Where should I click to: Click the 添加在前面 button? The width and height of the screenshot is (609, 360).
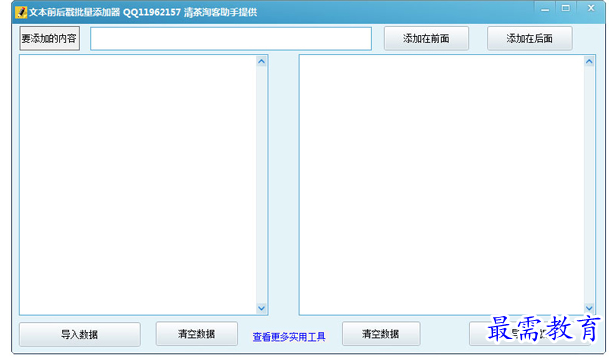click(426, 38)
